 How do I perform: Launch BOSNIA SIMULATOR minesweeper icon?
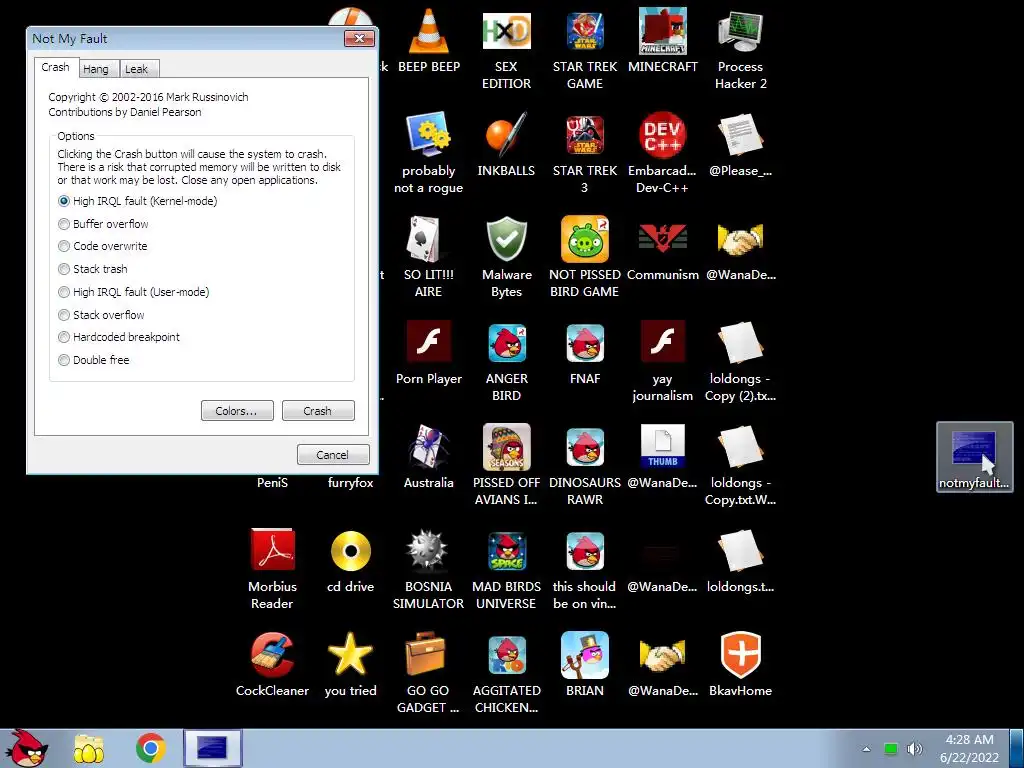coord(428,569)
